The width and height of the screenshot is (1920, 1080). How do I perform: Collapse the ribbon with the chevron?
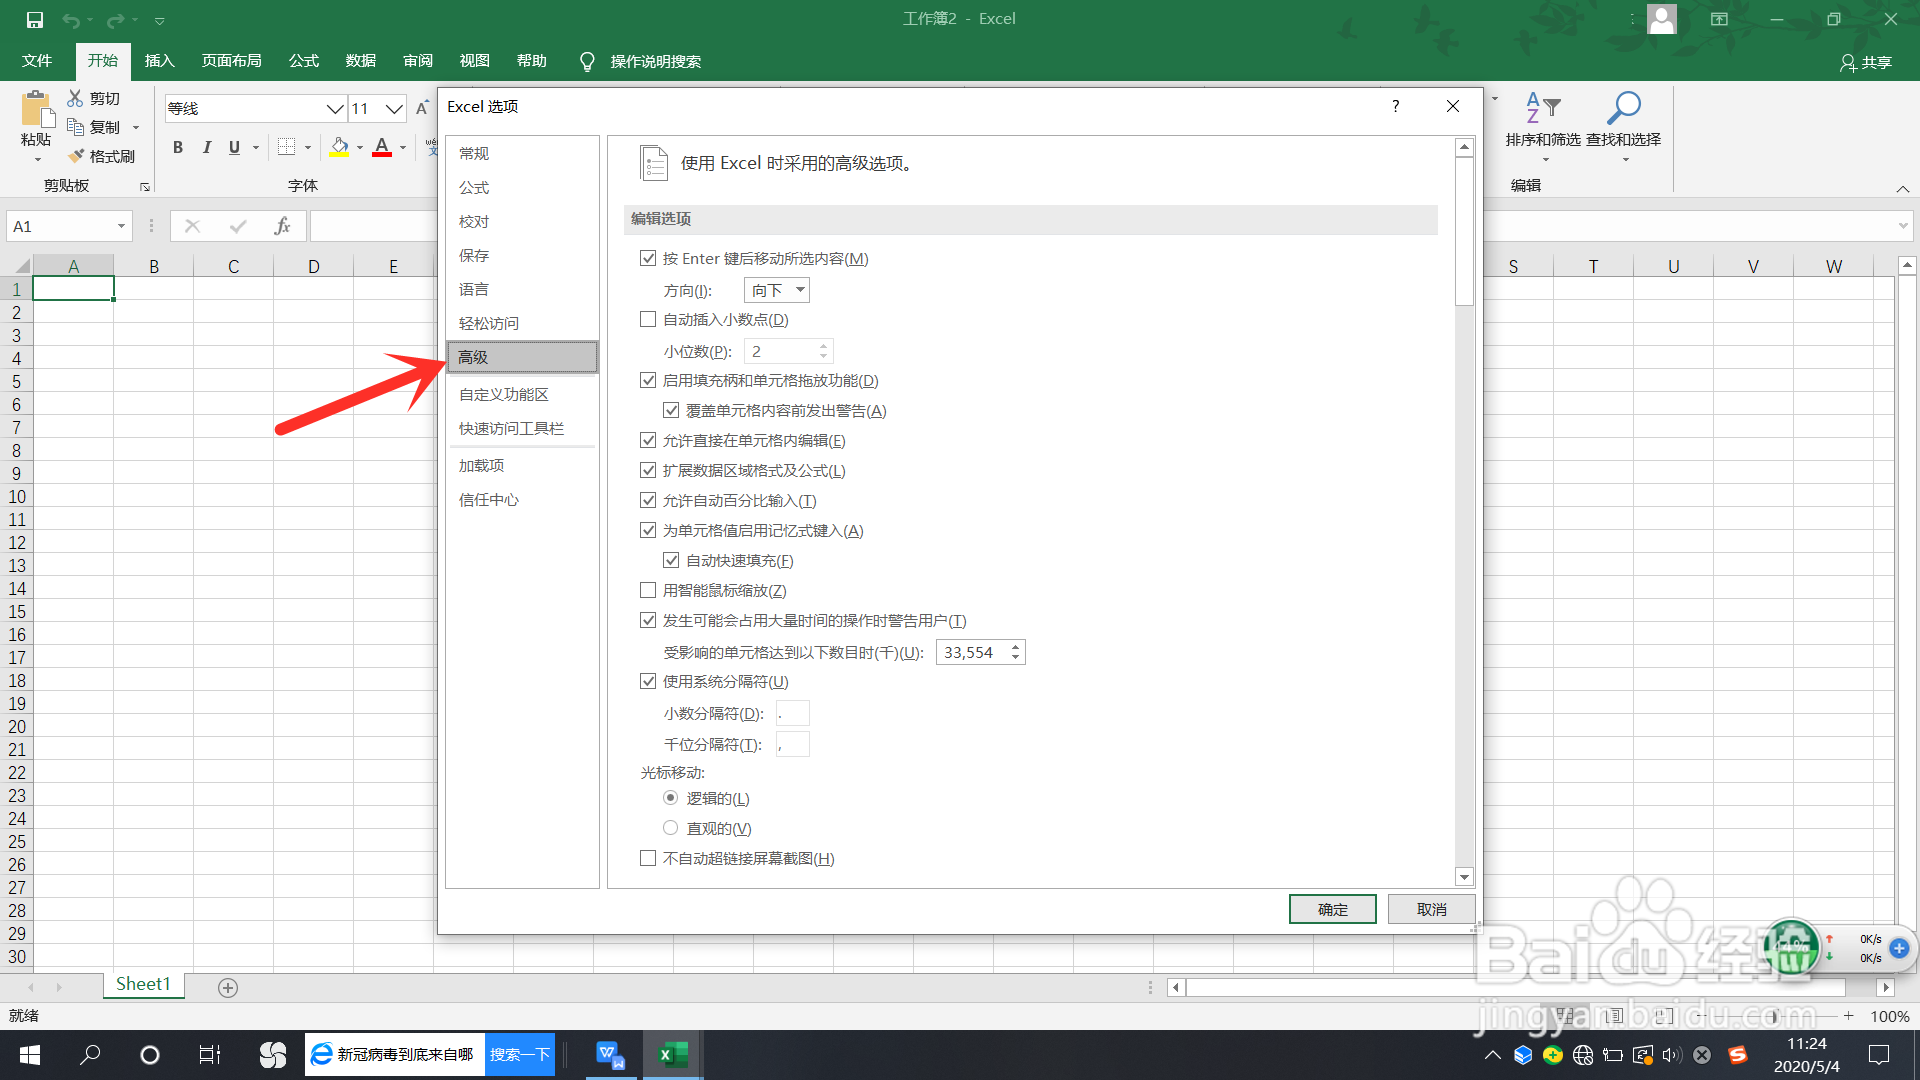point(1902,189)
